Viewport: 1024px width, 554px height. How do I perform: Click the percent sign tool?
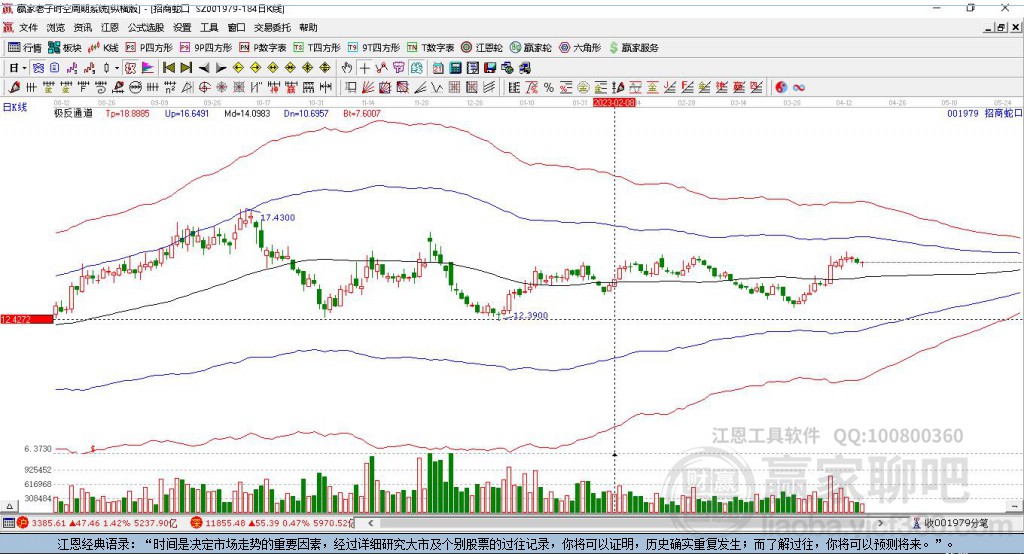tap(549, 88)
